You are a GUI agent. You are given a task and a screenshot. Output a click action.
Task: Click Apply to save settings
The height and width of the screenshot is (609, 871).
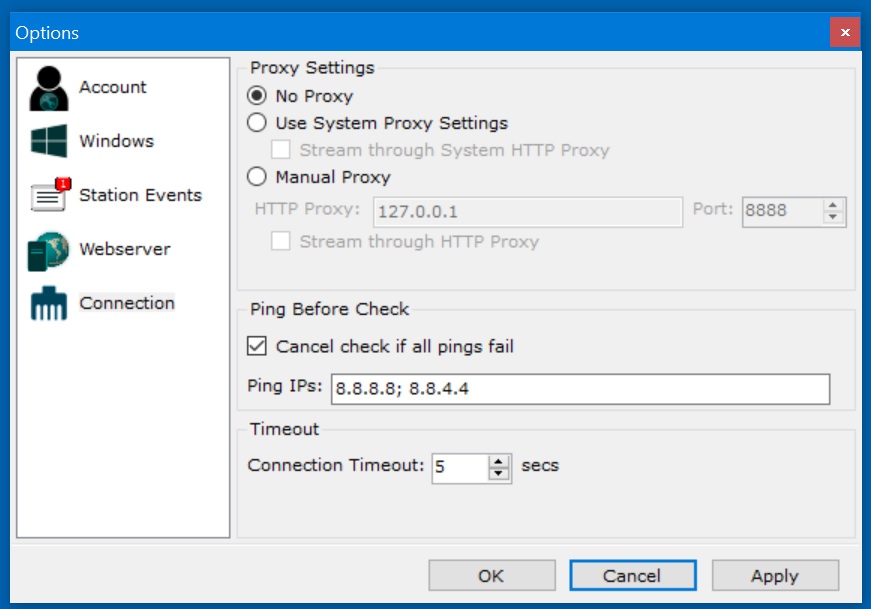[x=775, y=575]
